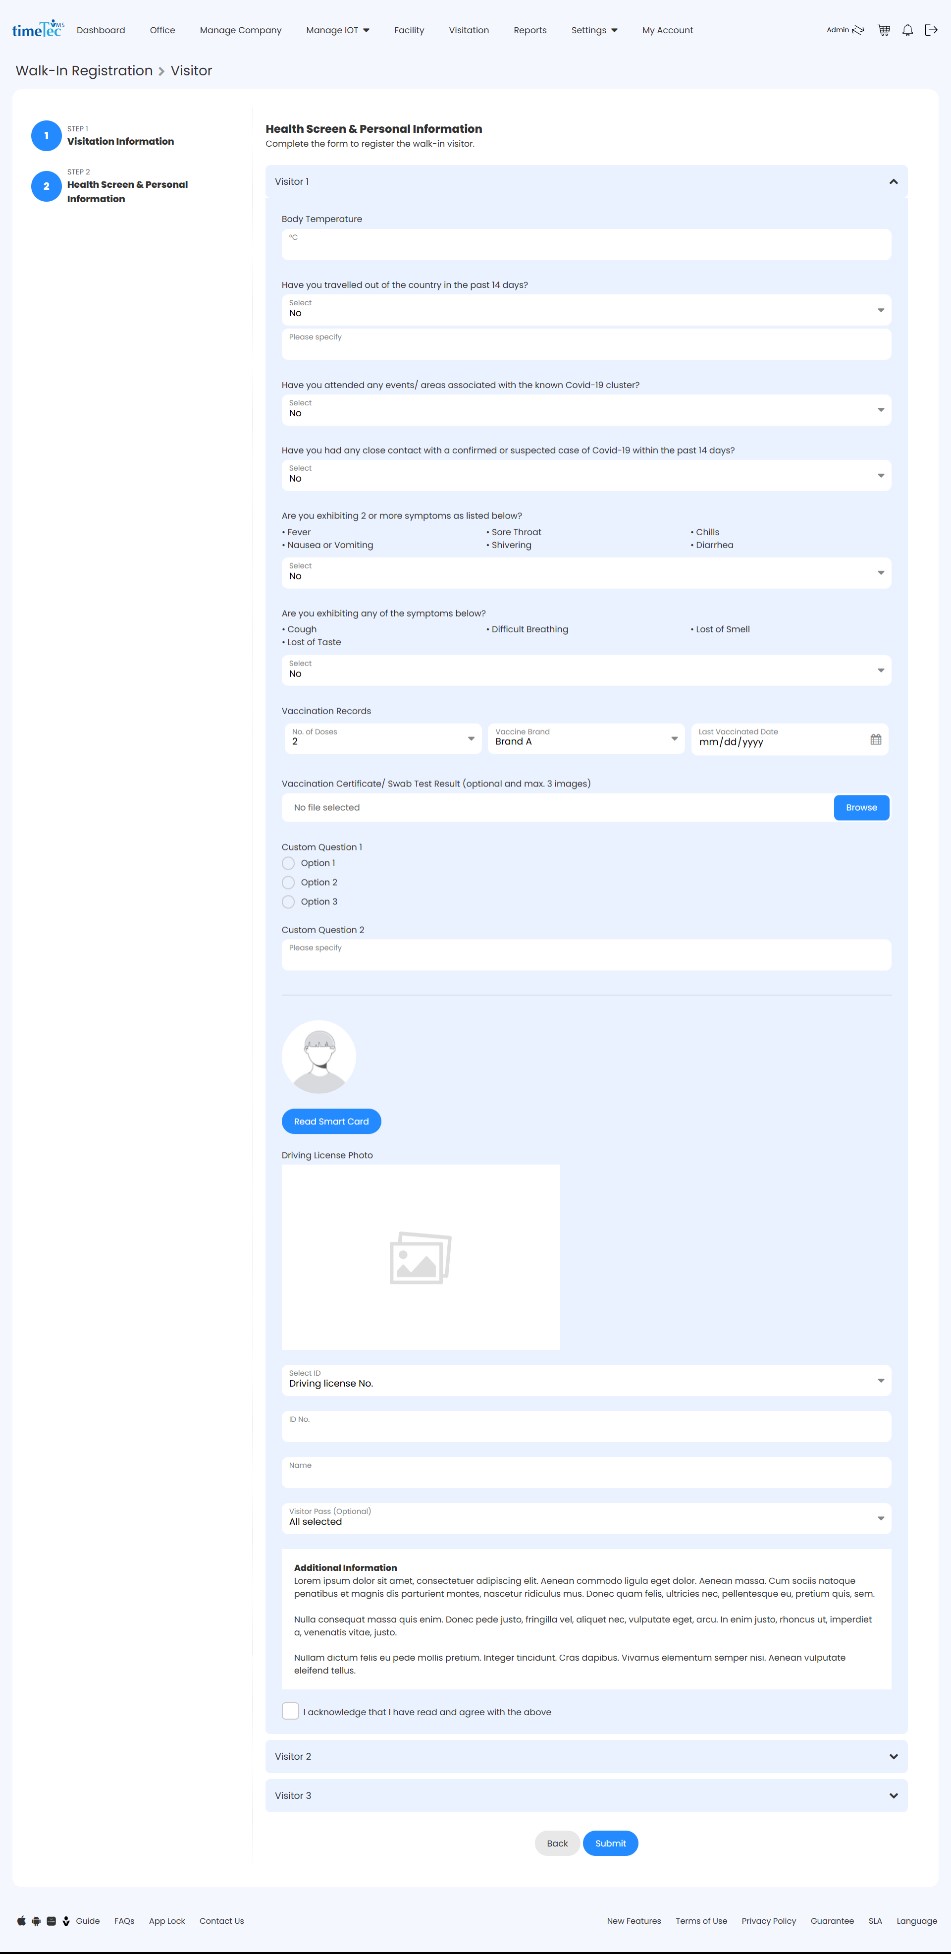Click the Admin role switch icon
The height and width of the screenshot is (1954, 951).
point(858,30)
